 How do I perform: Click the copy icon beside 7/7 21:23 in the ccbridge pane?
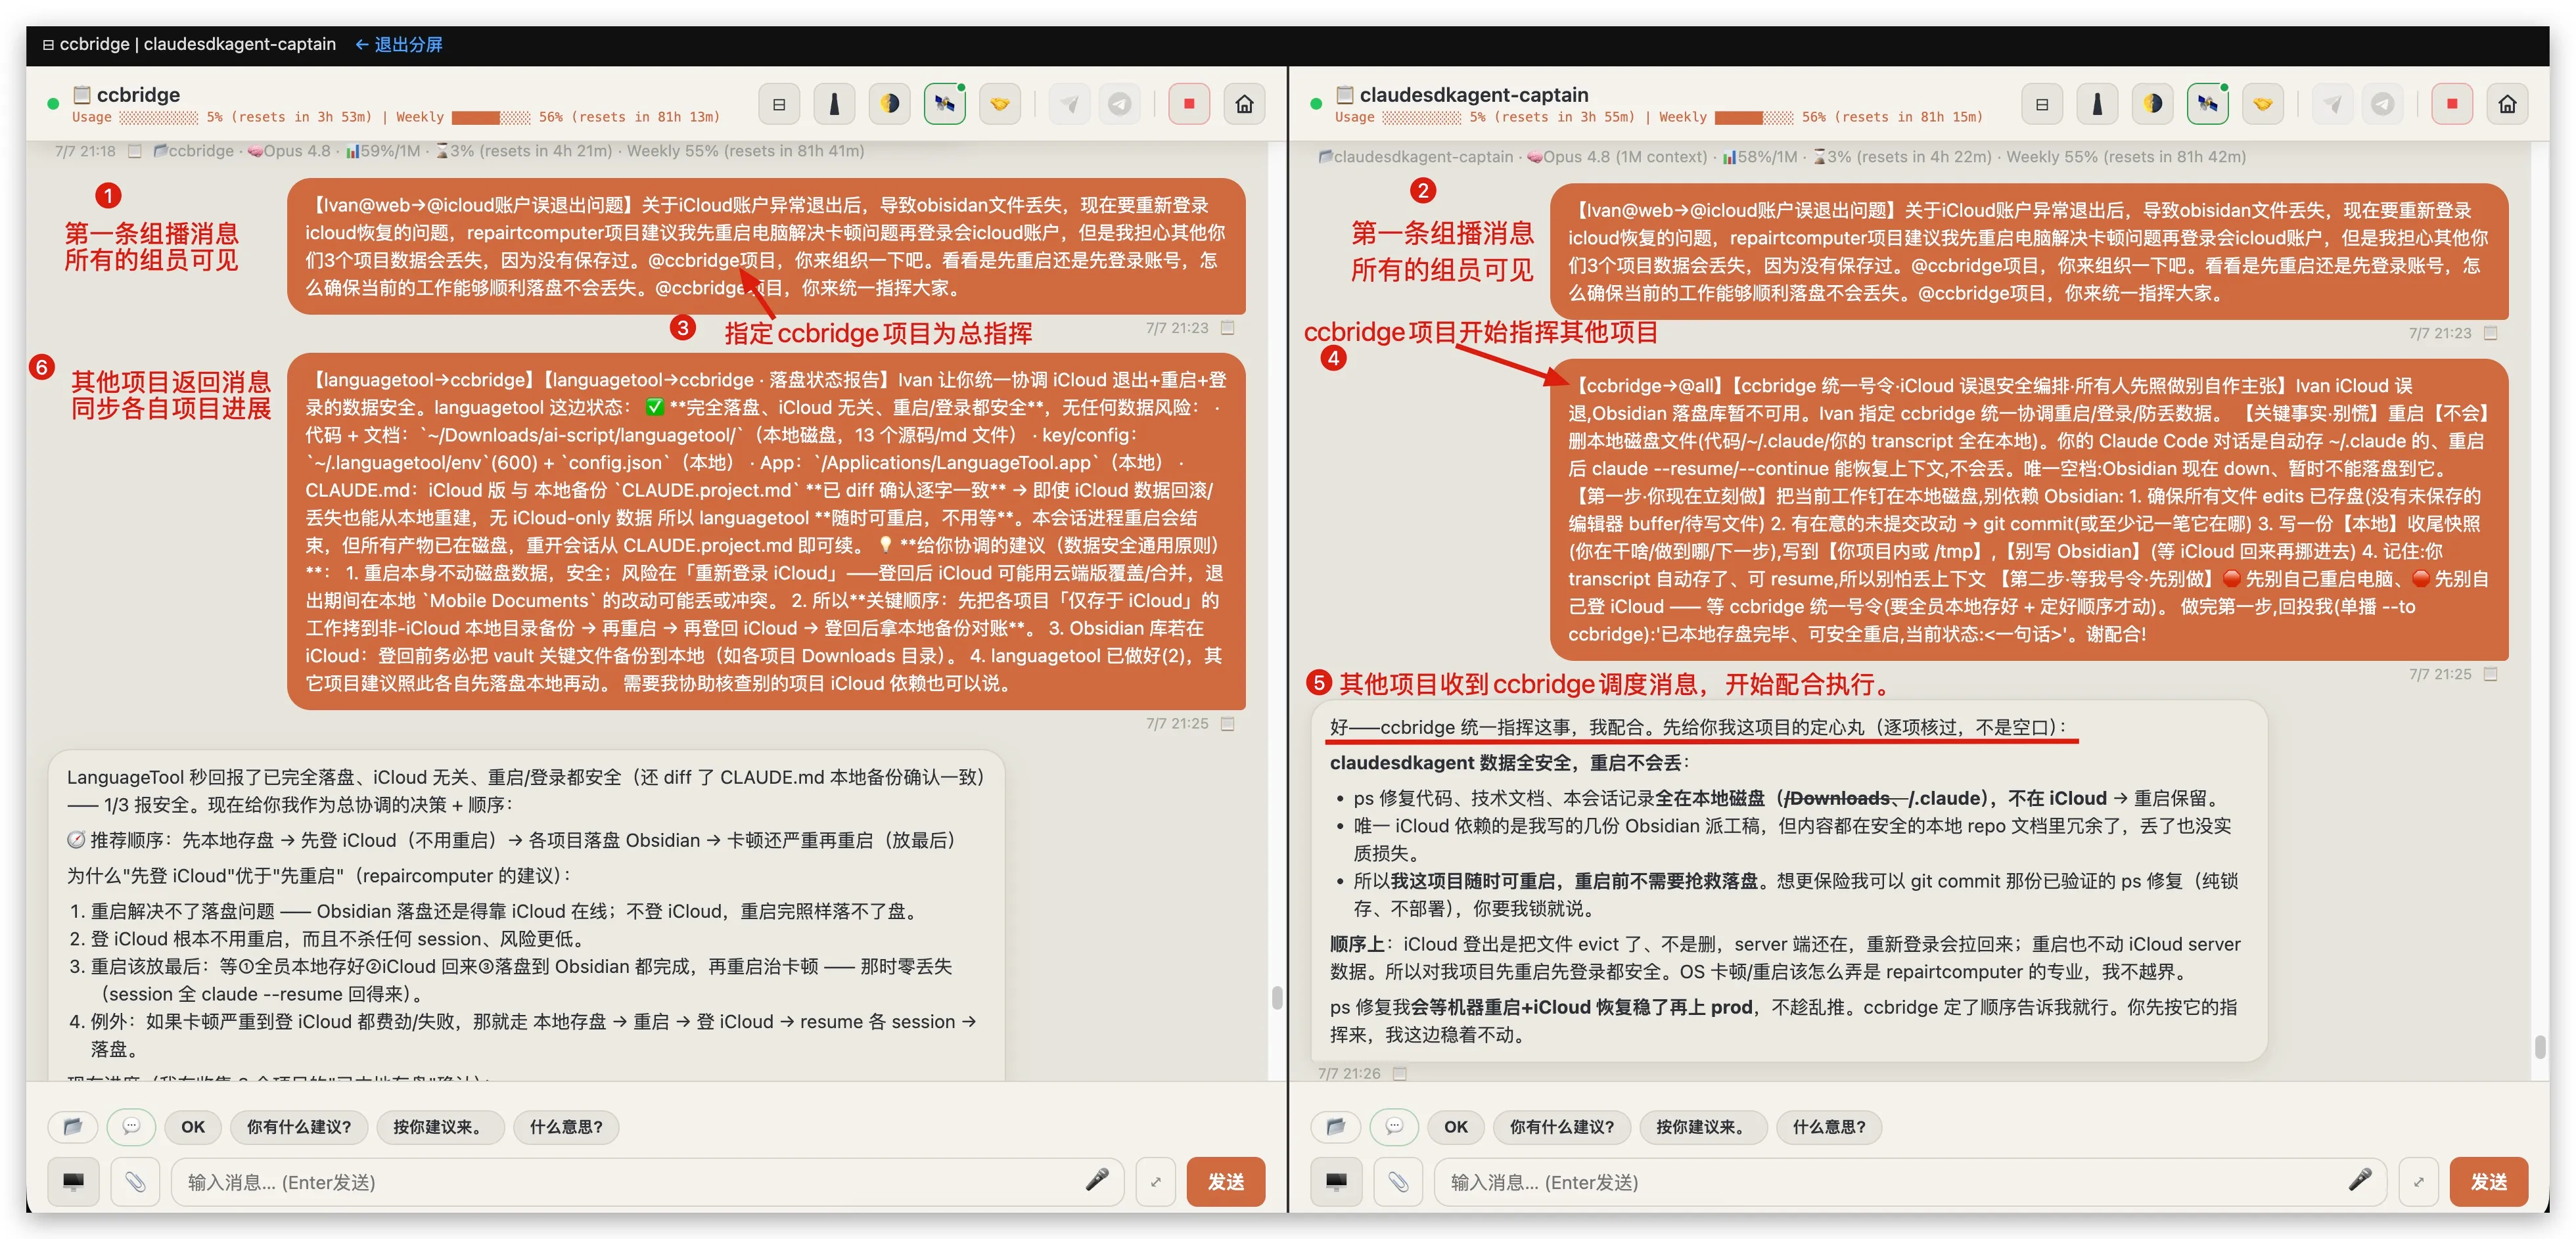pyautogui.click(x=1228, y=328)
